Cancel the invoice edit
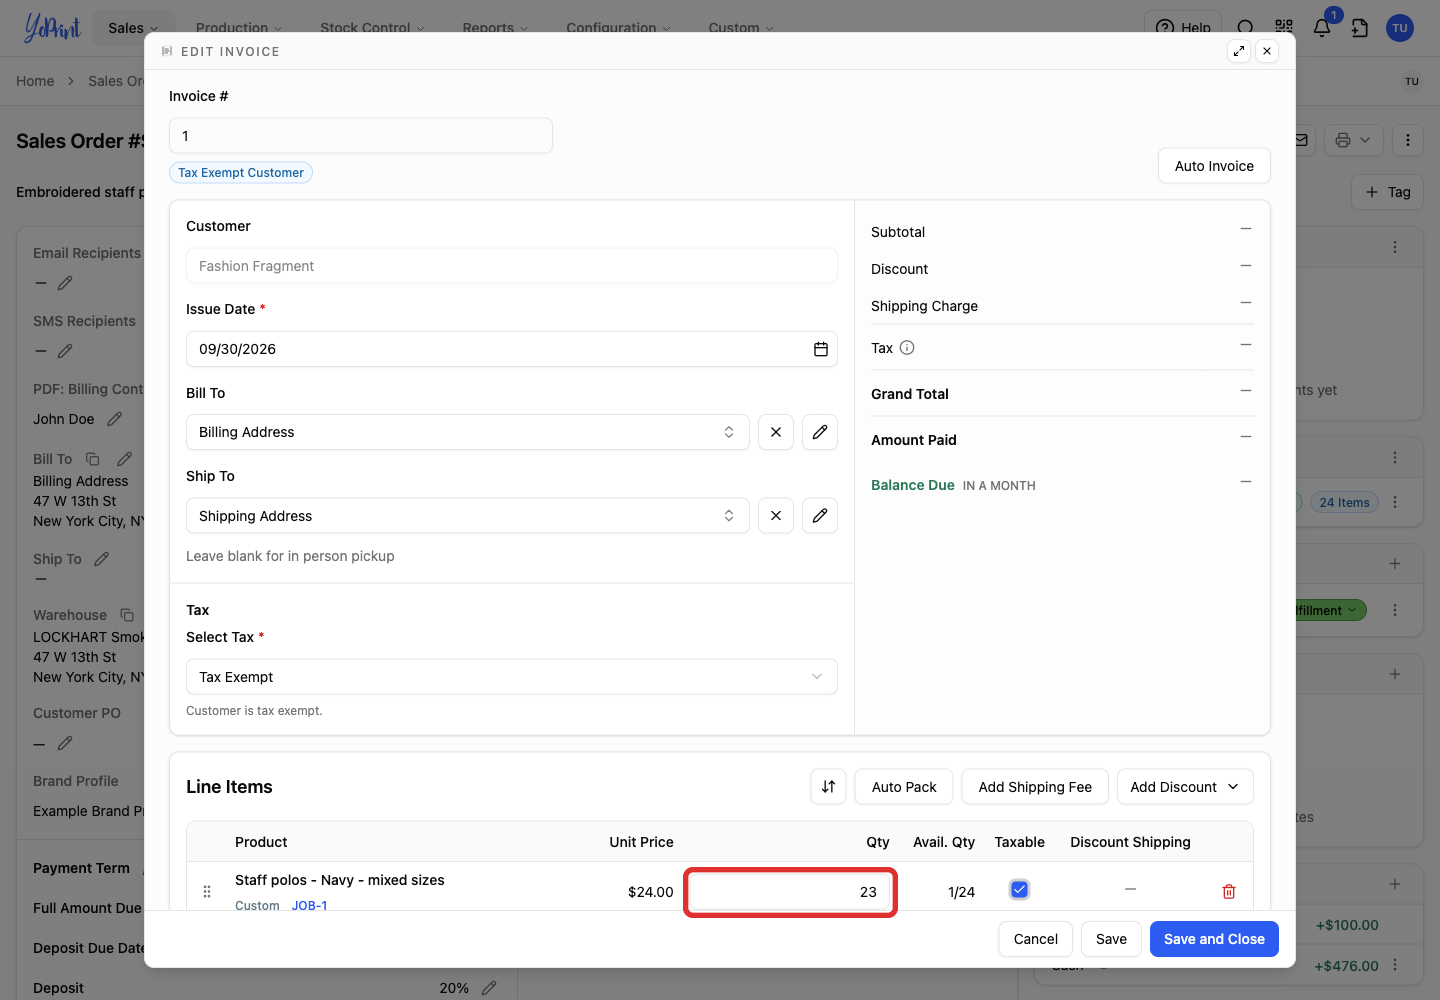 coord(1036,939)
